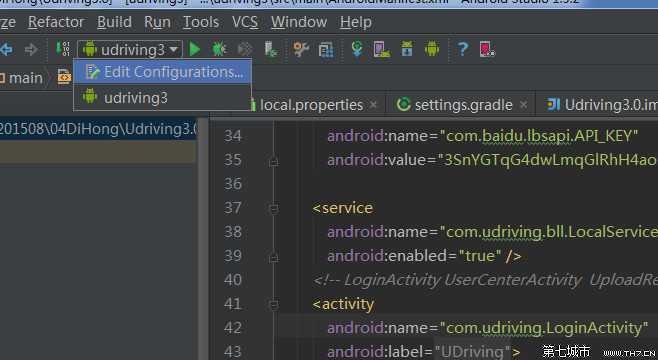
Task: Click com.udriving.bll.LocalService text
Action: [x=552, y=232]
